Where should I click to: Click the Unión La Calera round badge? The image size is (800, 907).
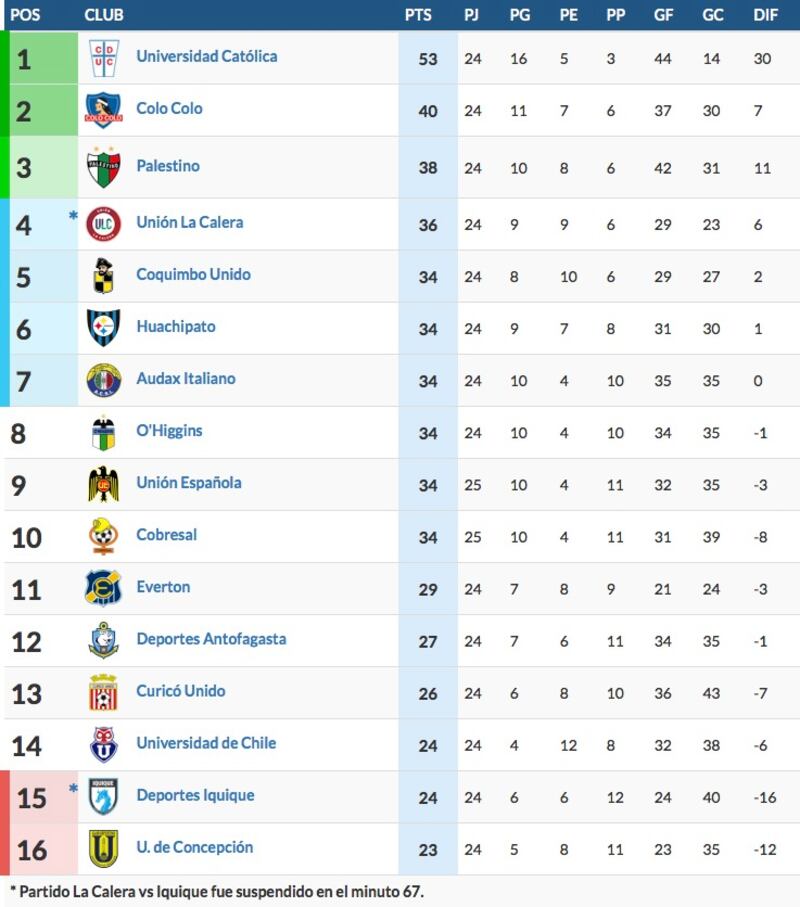pyautogui.click(x=104, y=224)
